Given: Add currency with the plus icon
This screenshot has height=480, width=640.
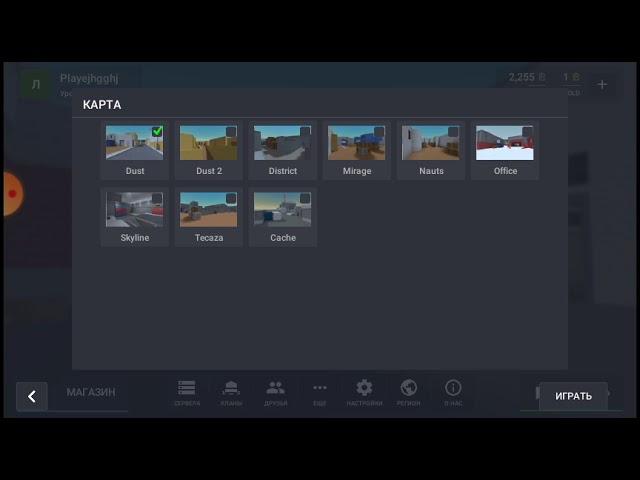Looking at the screenshot, I should point(602,84).
